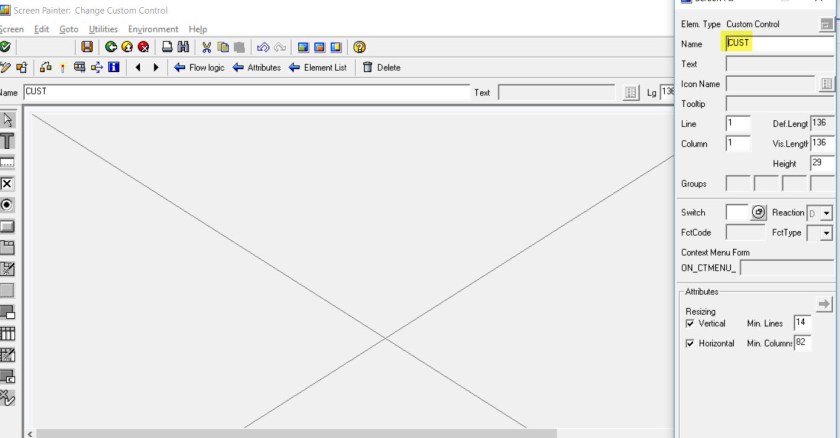The height and width of the screenshot is (438, 840).
Task: Open the Screen menu
Action: pos(11,29)
